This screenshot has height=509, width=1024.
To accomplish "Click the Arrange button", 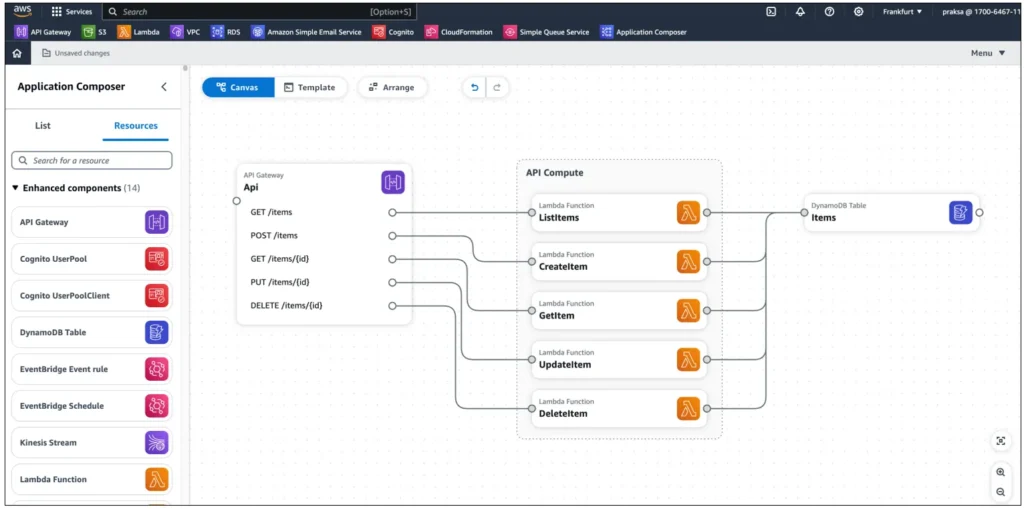I will click(392, 87).
